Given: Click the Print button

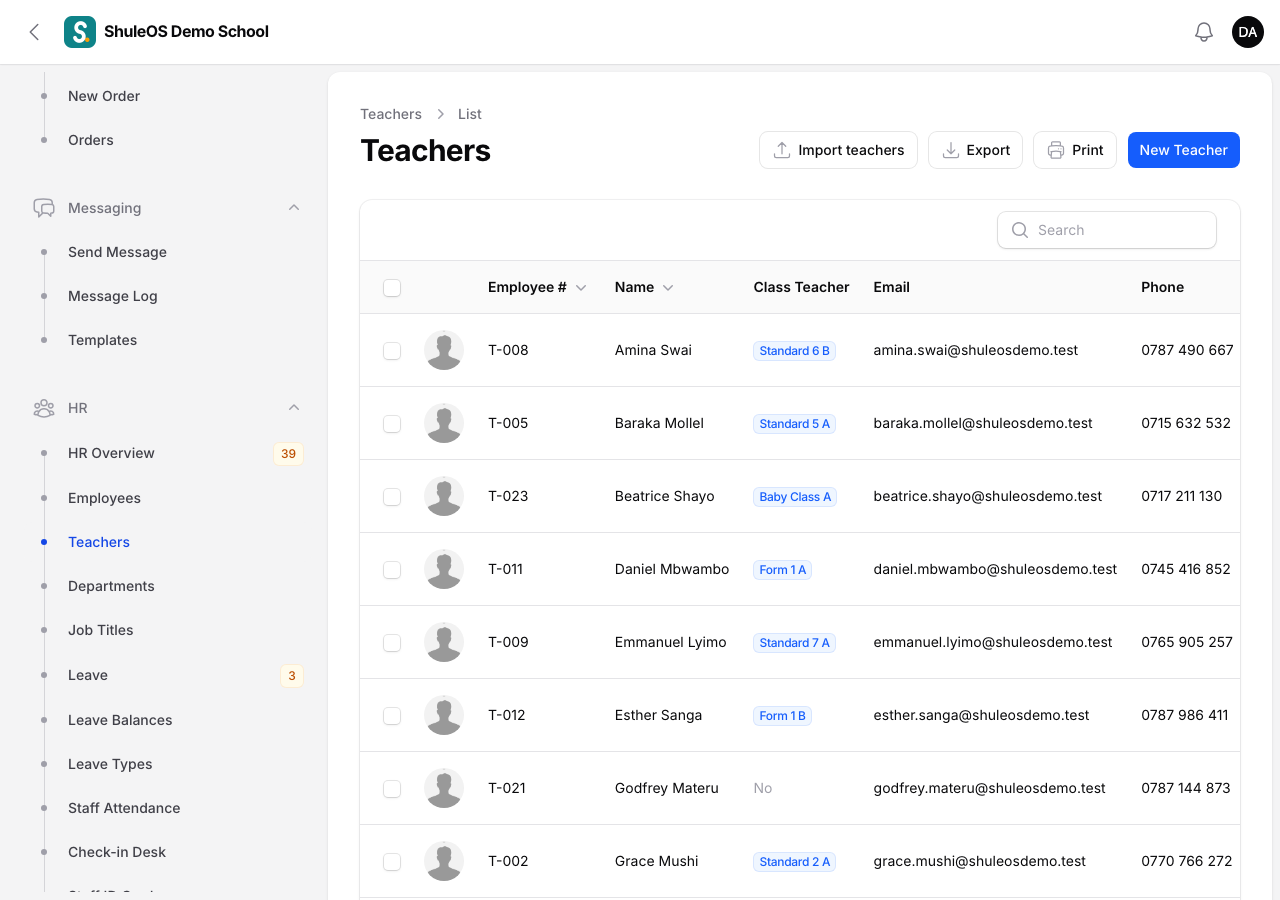Looking at the screenshot, I should coord(1075,150).
